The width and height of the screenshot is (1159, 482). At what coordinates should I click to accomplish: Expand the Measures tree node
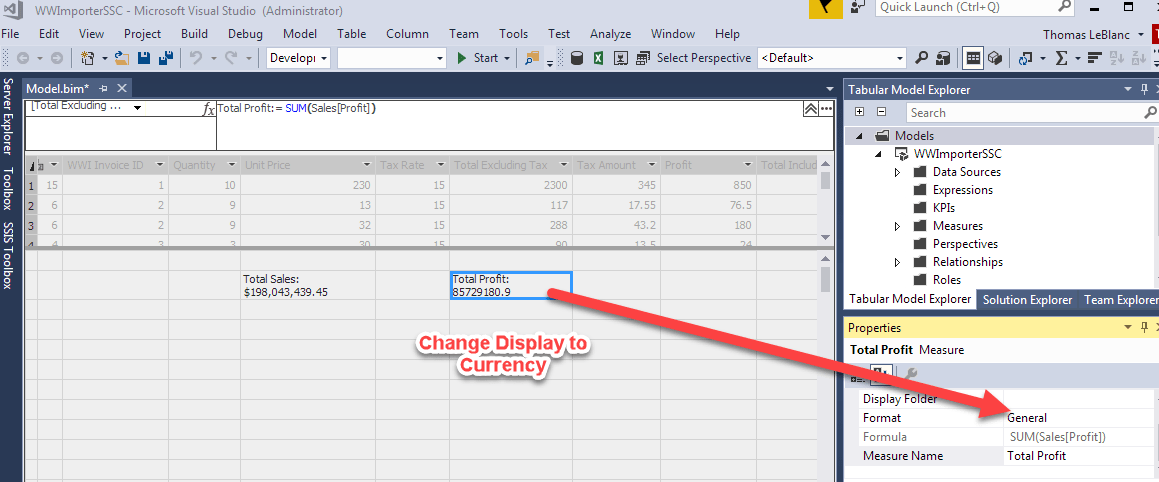[897, 226]
